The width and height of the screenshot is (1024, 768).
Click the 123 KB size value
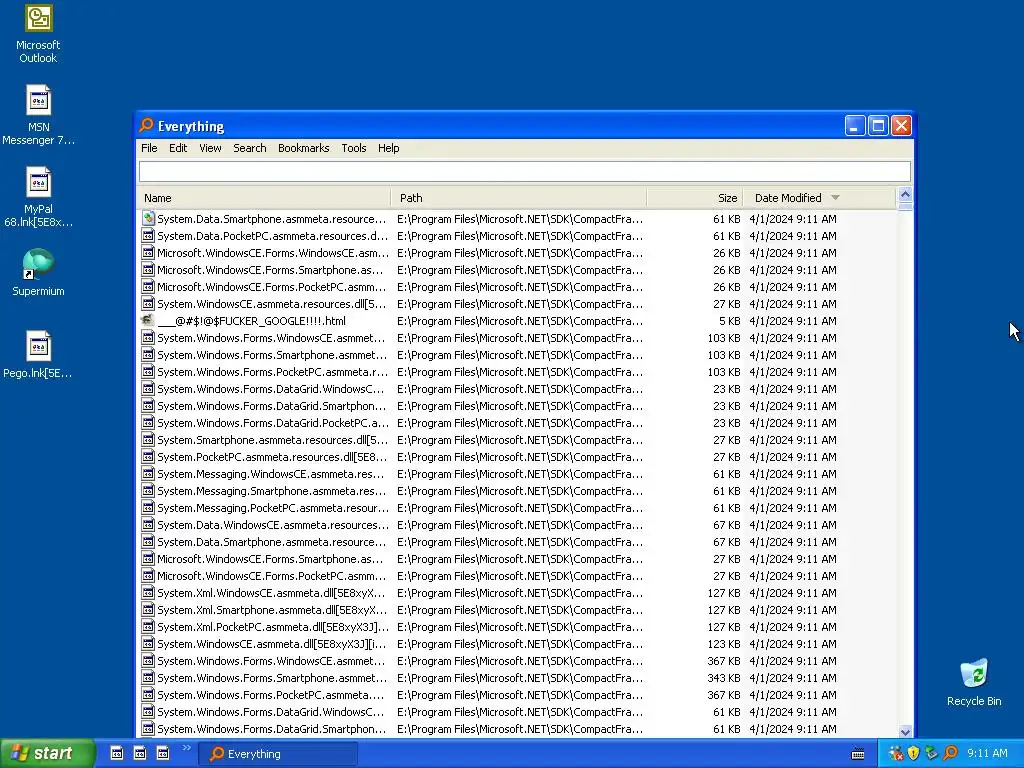coord(724,643)
